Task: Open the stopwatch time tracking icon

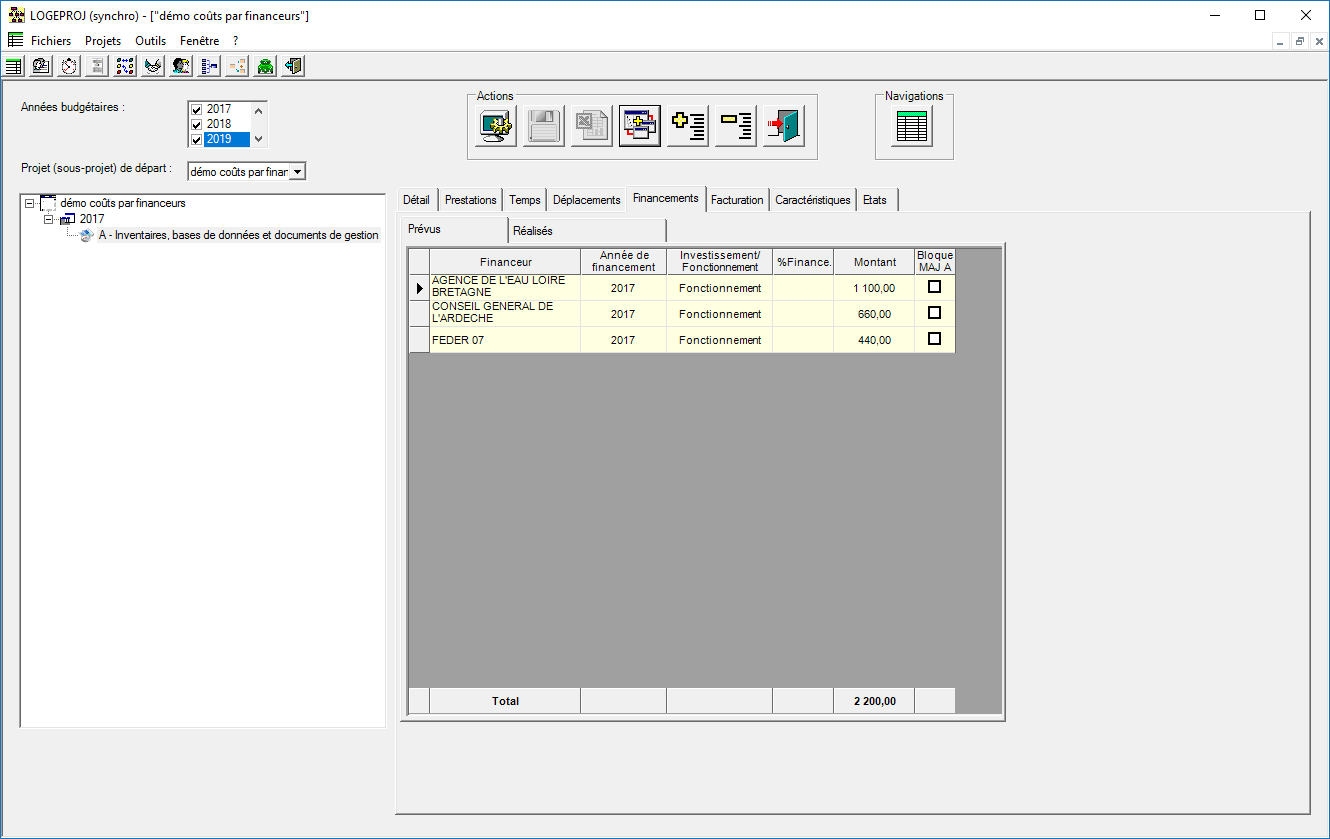Action: click(69, 66)
